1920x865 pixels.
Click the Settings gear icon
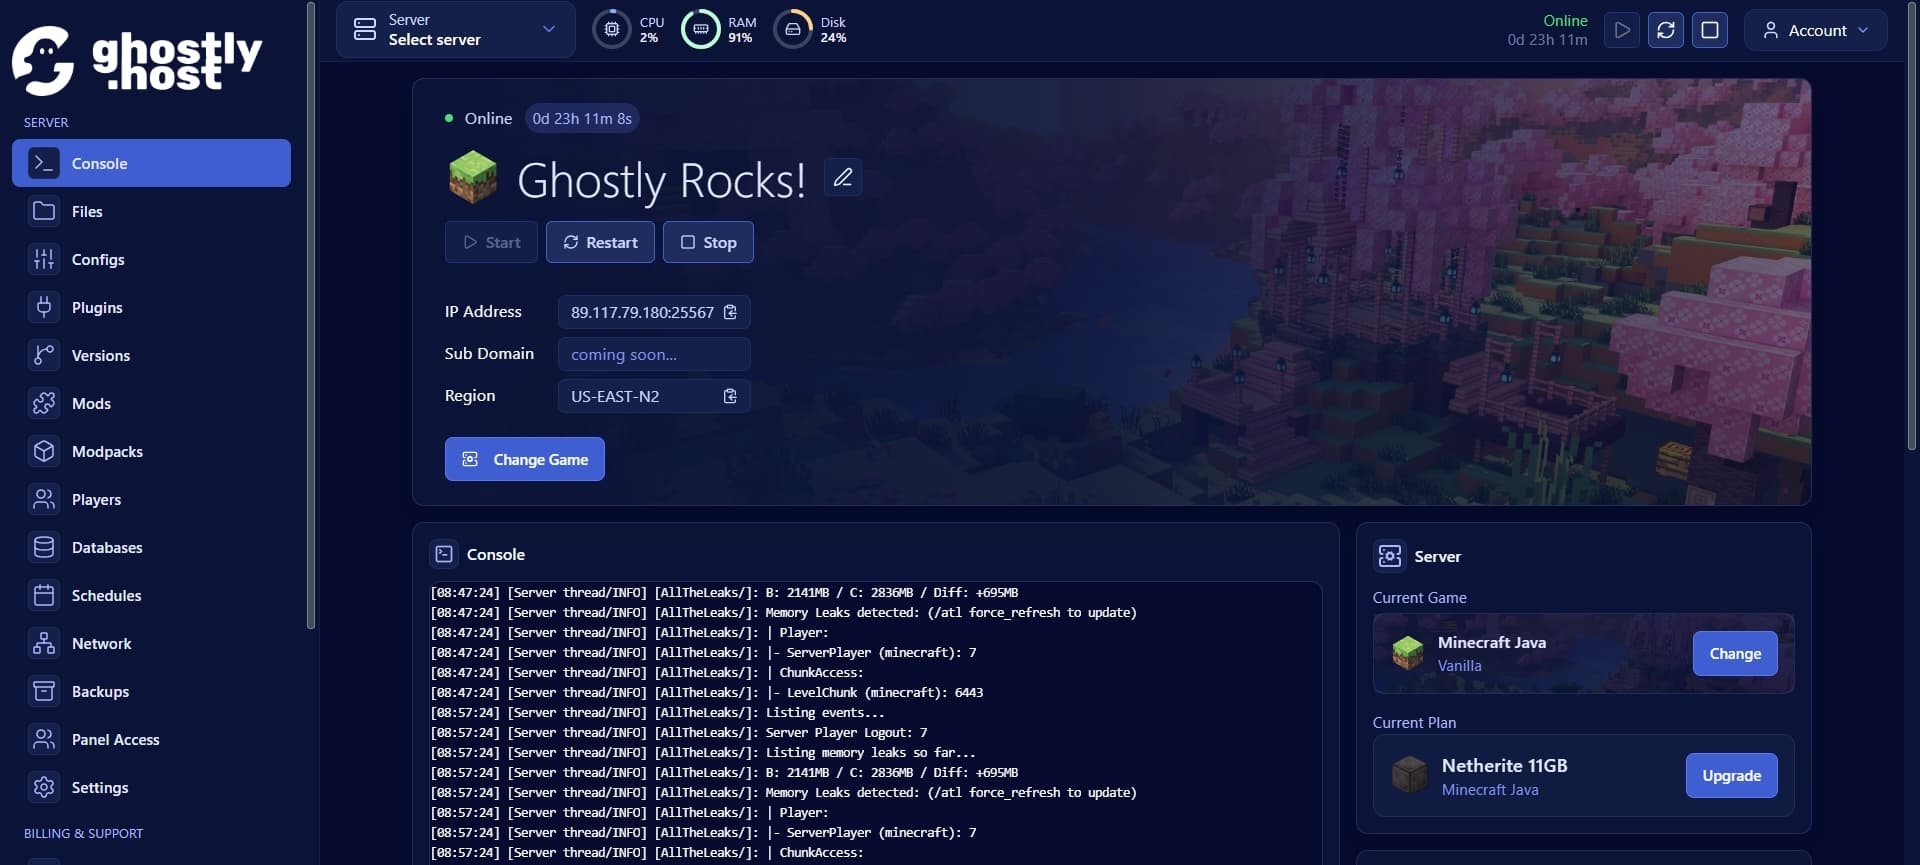(x=44, y=787)
